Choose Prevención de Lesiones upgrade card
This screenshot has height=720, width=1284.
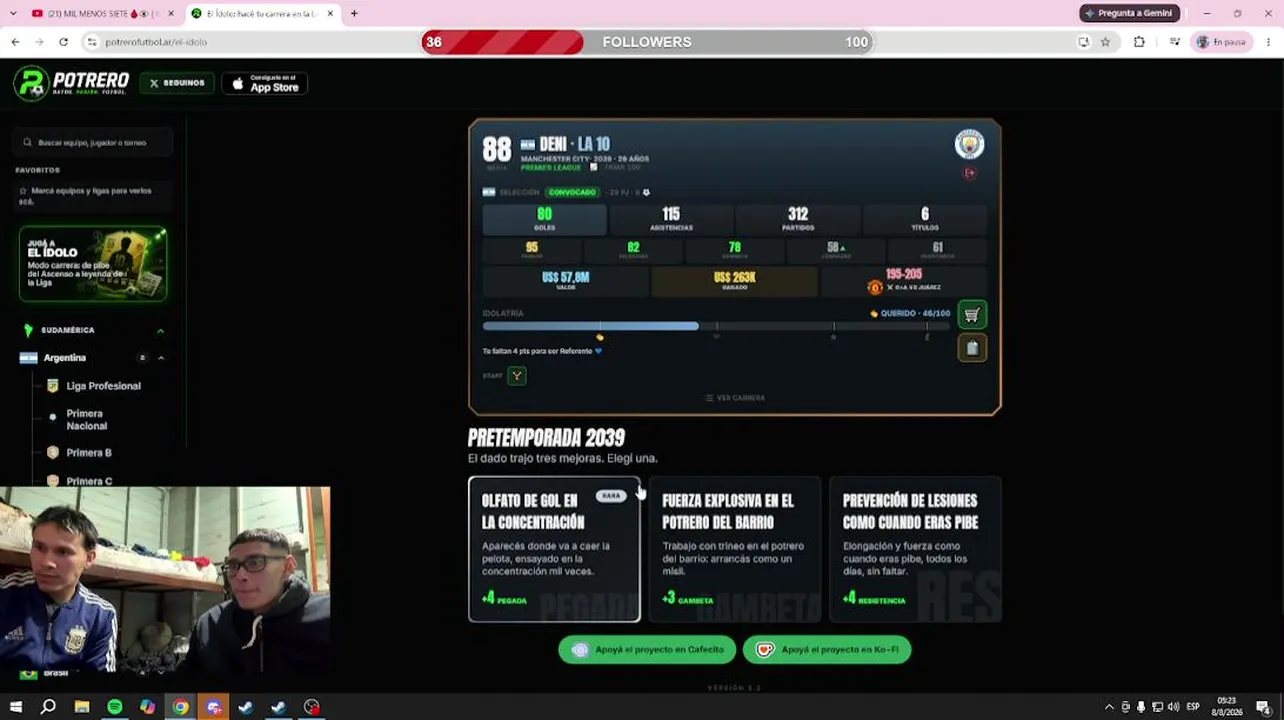pos(915,549)
